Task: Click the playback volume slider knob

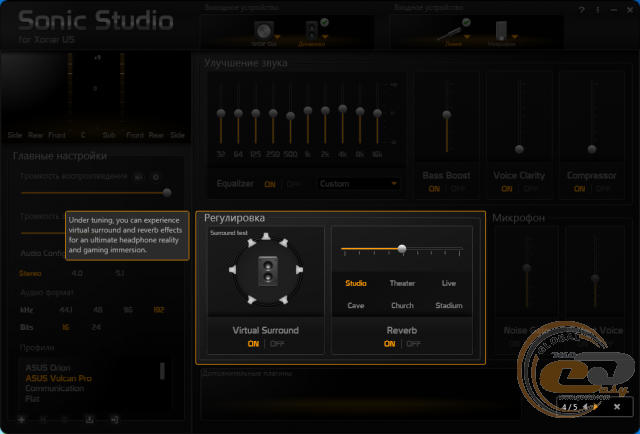Action: (167, 193)
